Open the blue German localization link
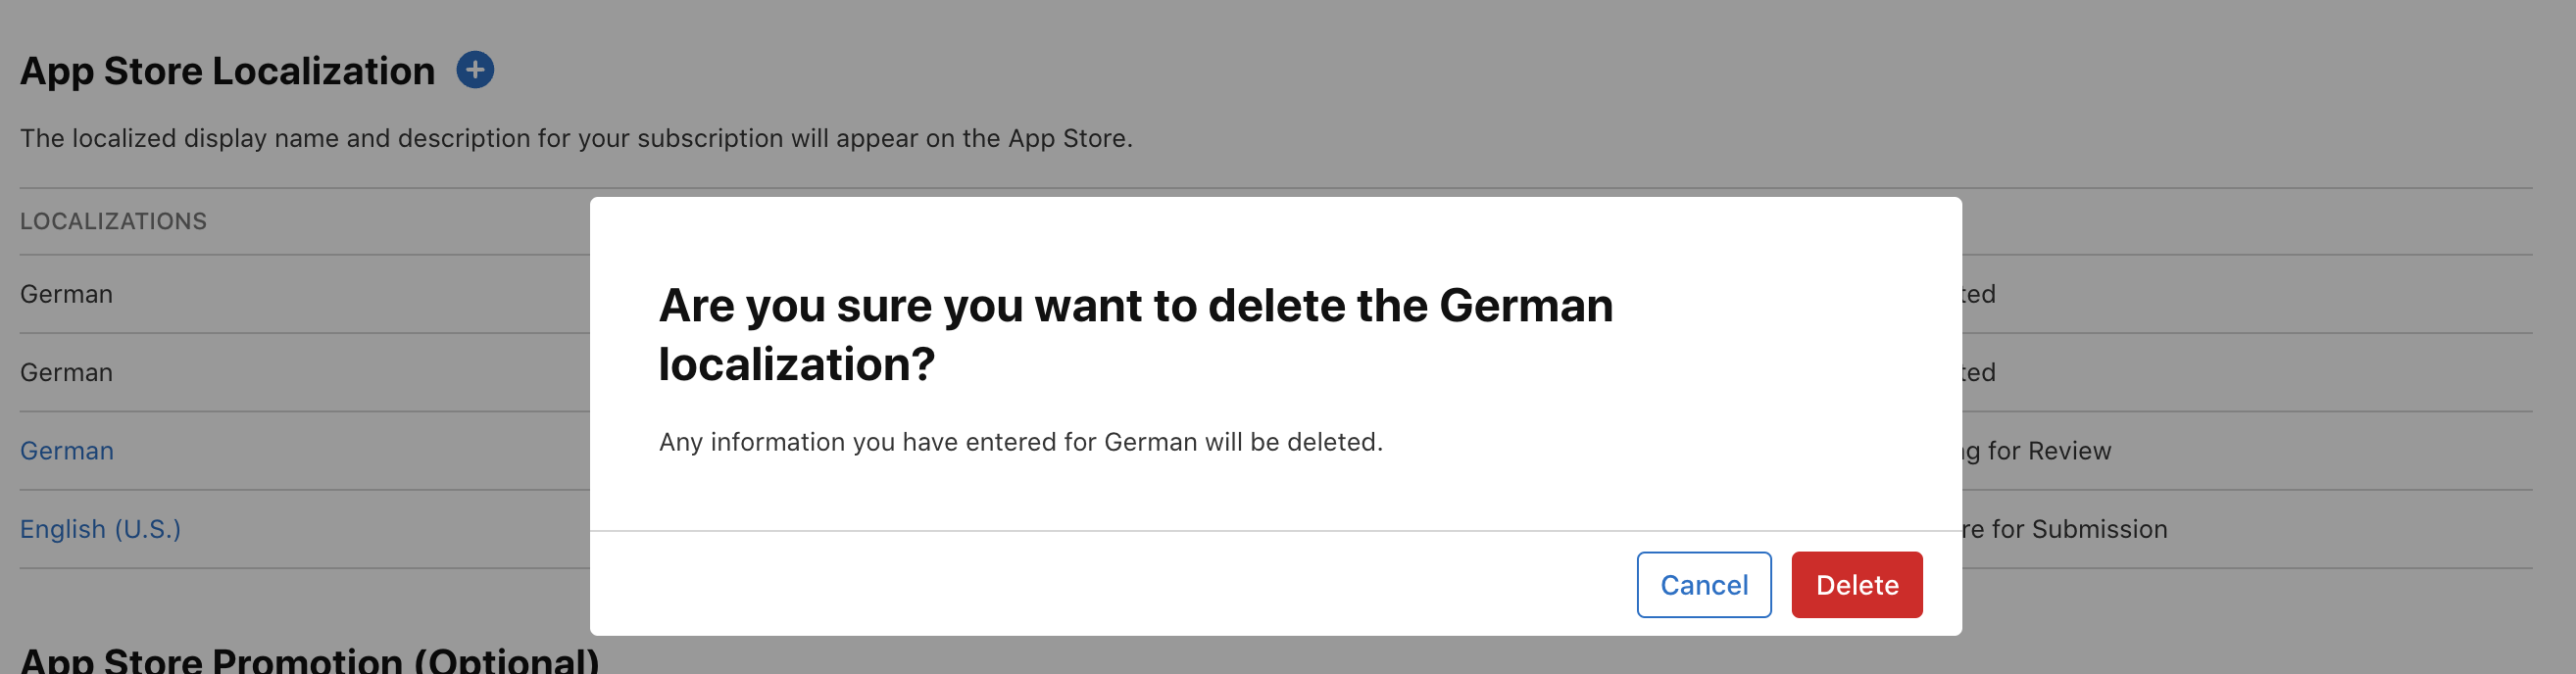The height and width of the screenshot is (674, 2576). [67, 451]
